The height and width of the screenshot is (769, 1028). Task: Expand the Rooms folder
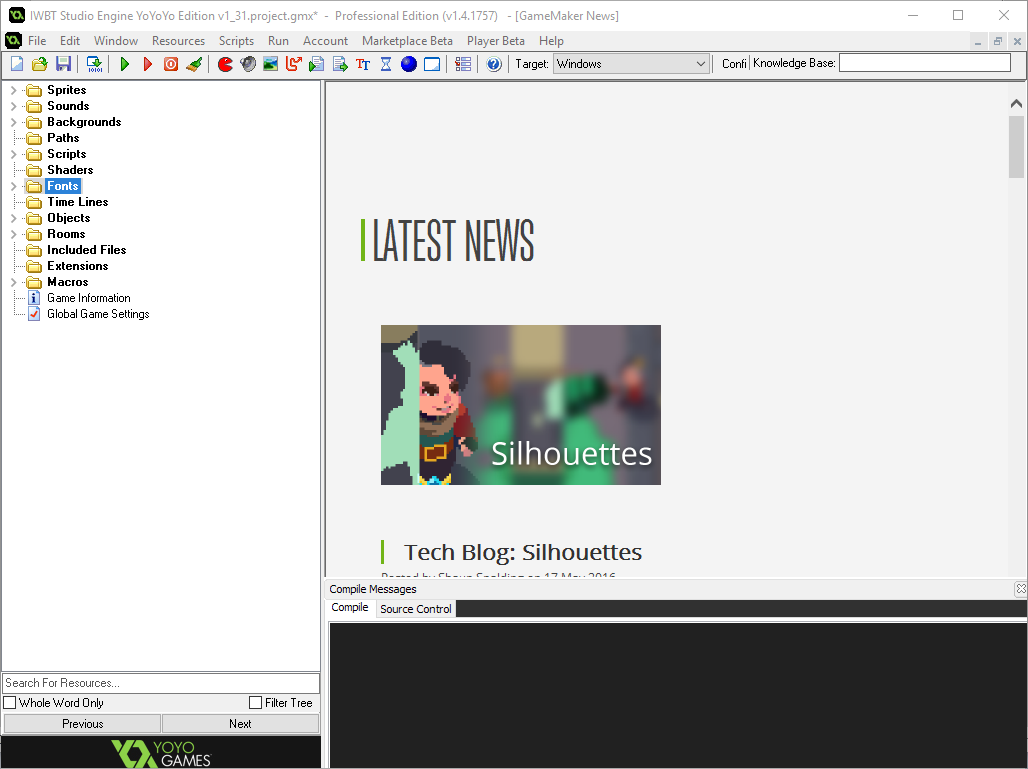(13, 234)
